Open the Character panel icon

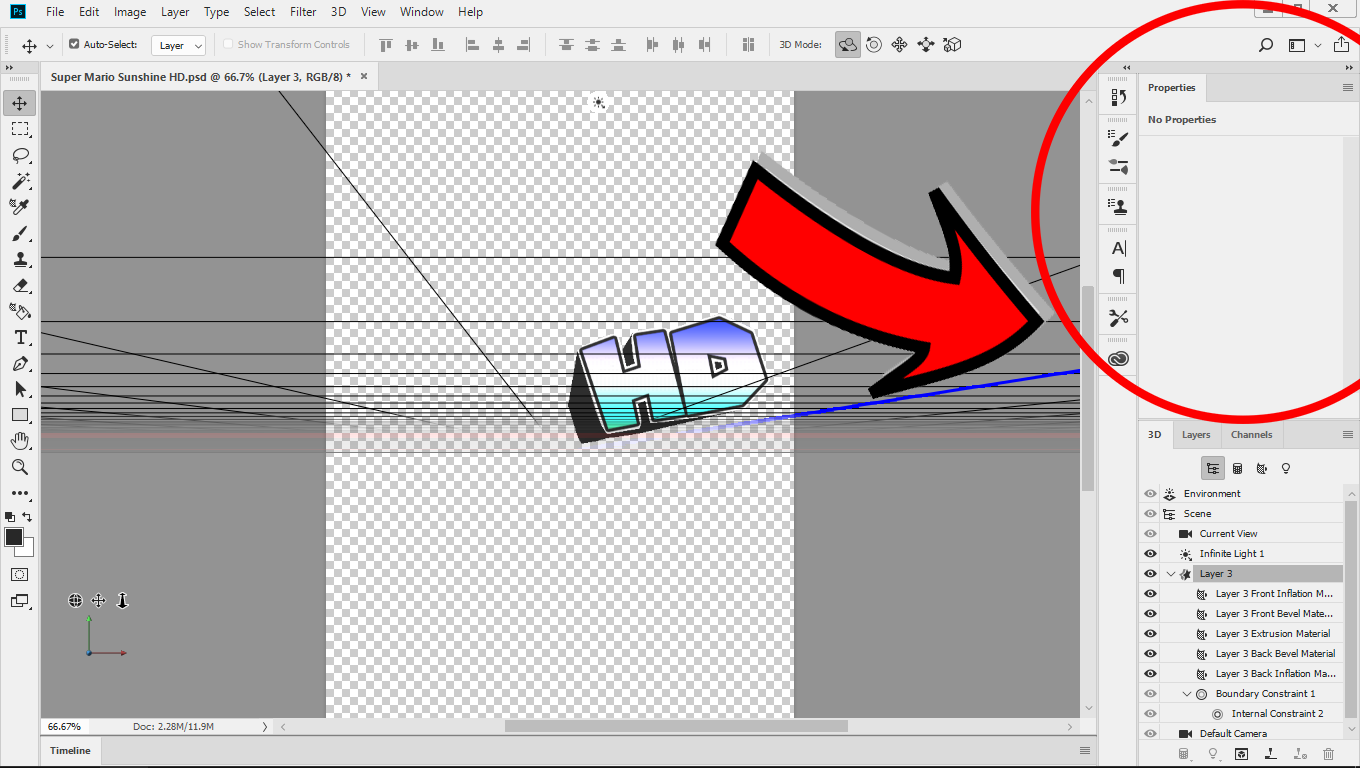[x=1119, y=249]
